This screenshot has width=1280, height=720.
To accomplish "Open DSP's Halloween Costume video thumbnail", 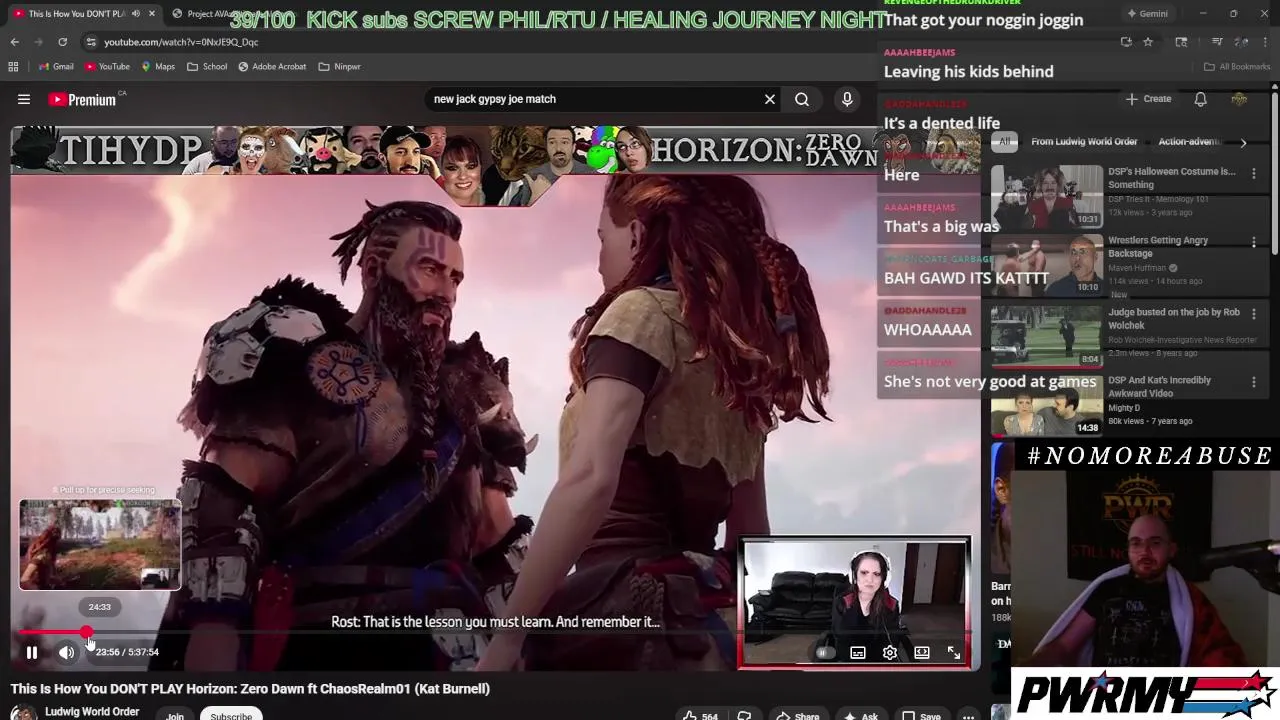I will click(1047, 196).
